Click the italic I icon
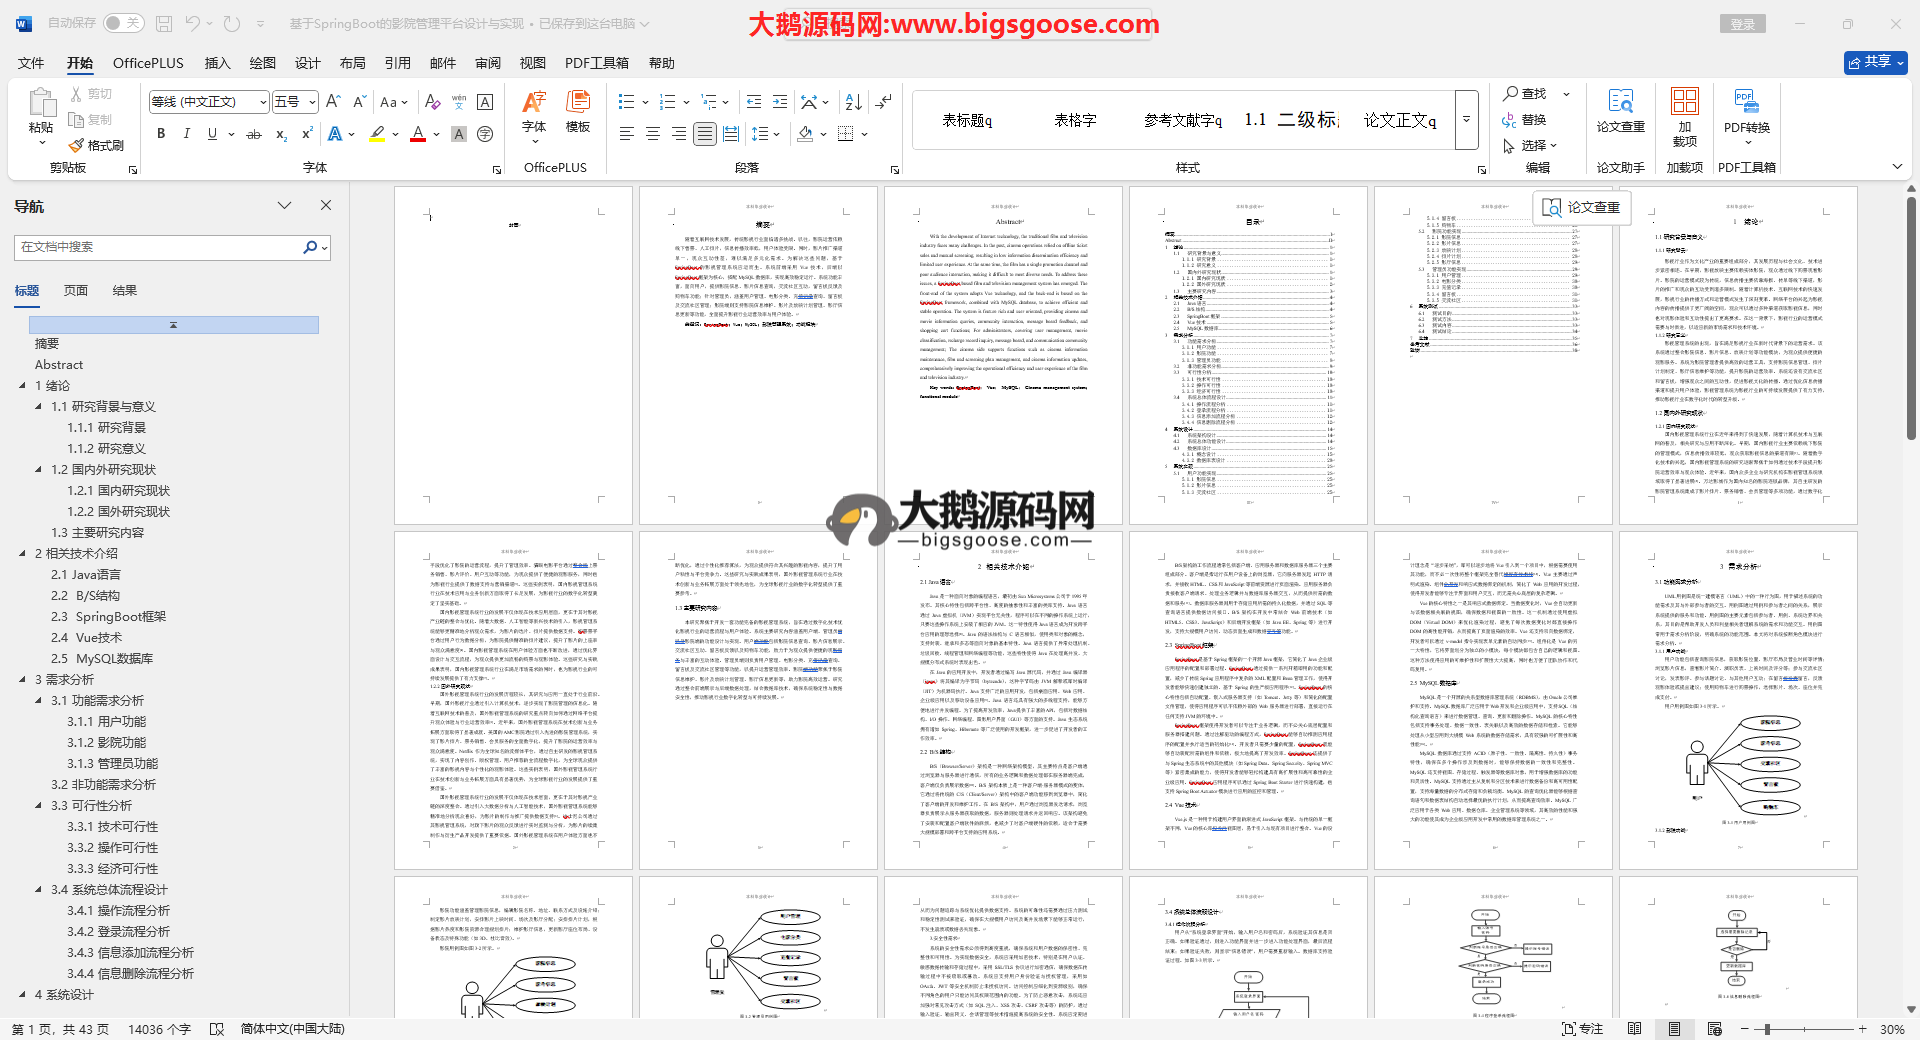The image size is (1920, 1040). click(x=186, y=134)
